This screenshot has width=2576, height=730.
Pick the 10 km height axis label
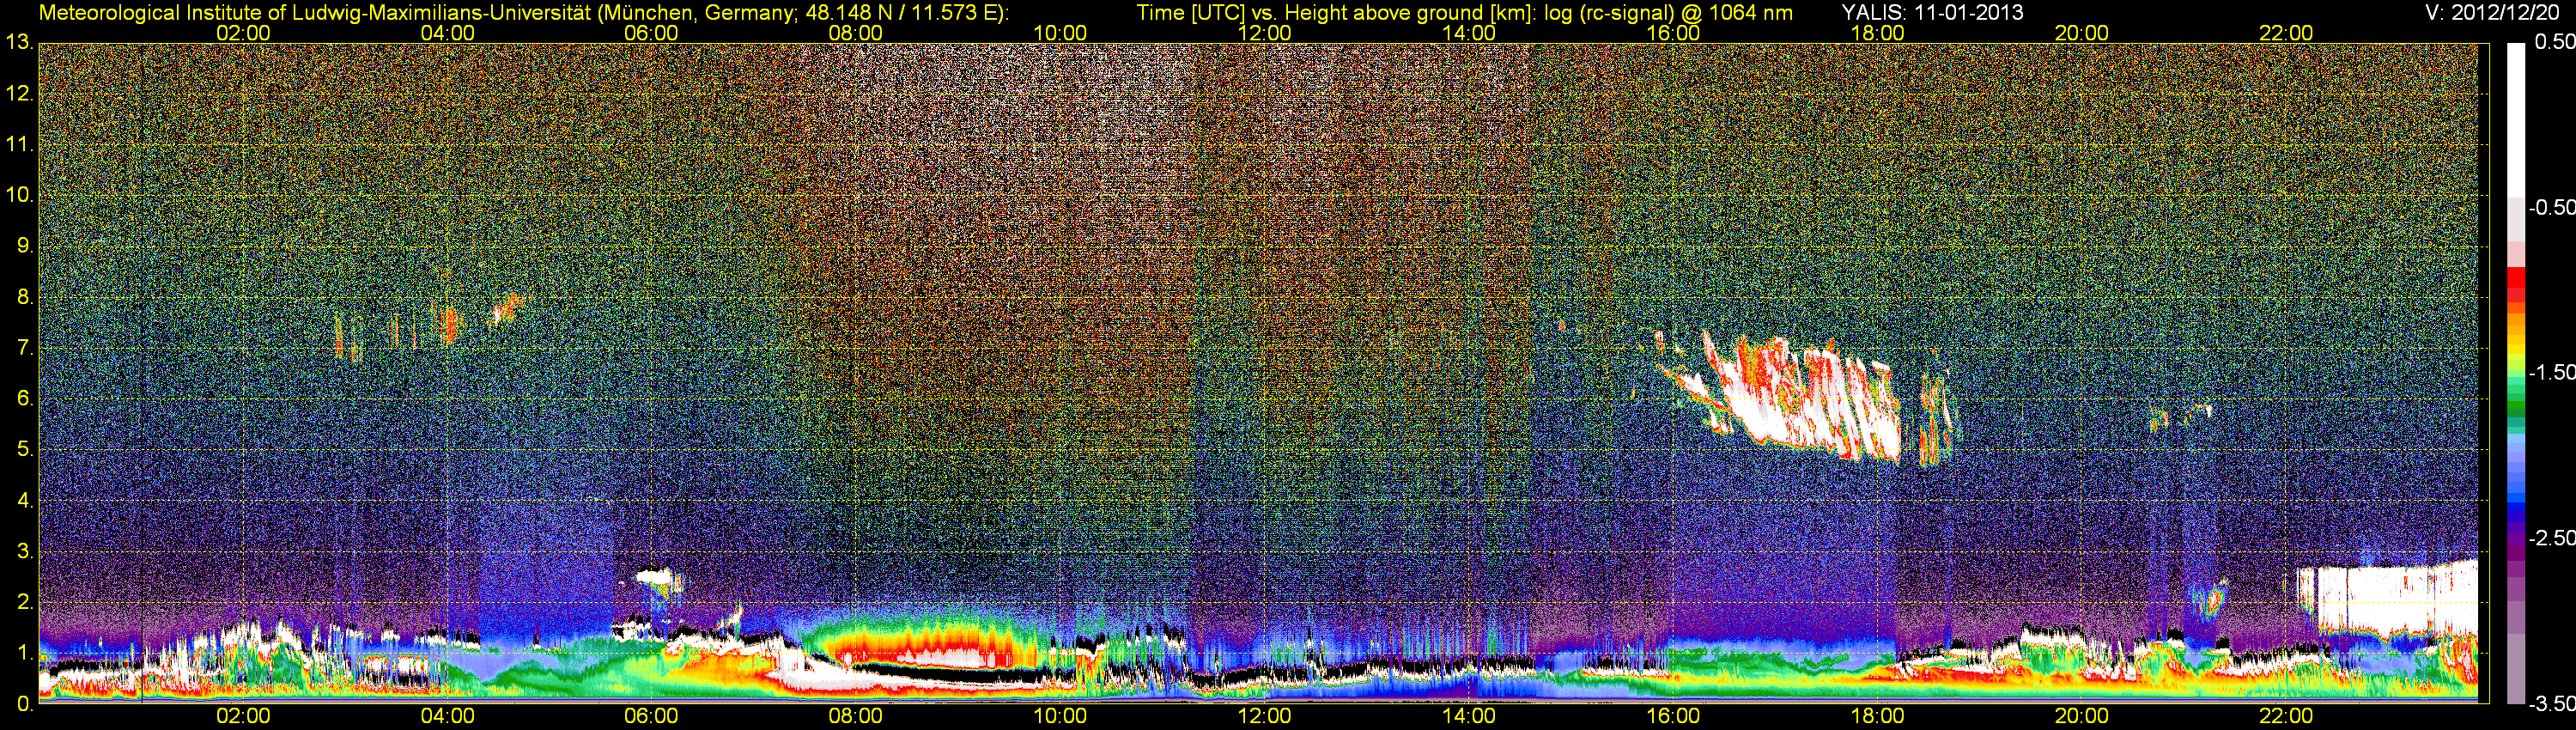(x=18, y=195)
